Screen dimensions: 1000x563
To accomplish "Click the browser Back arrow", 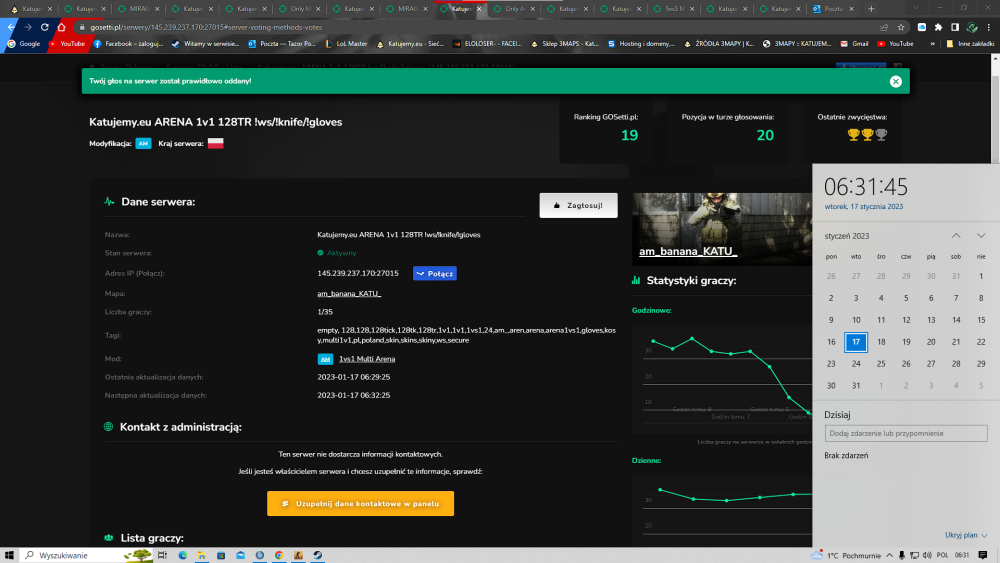I will point(11,27).
